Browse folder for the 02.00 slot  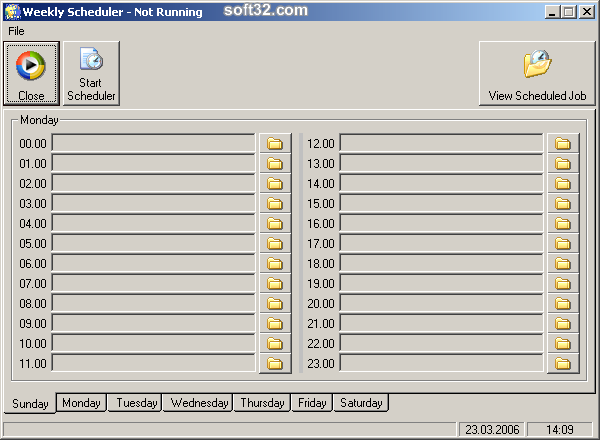275,183
